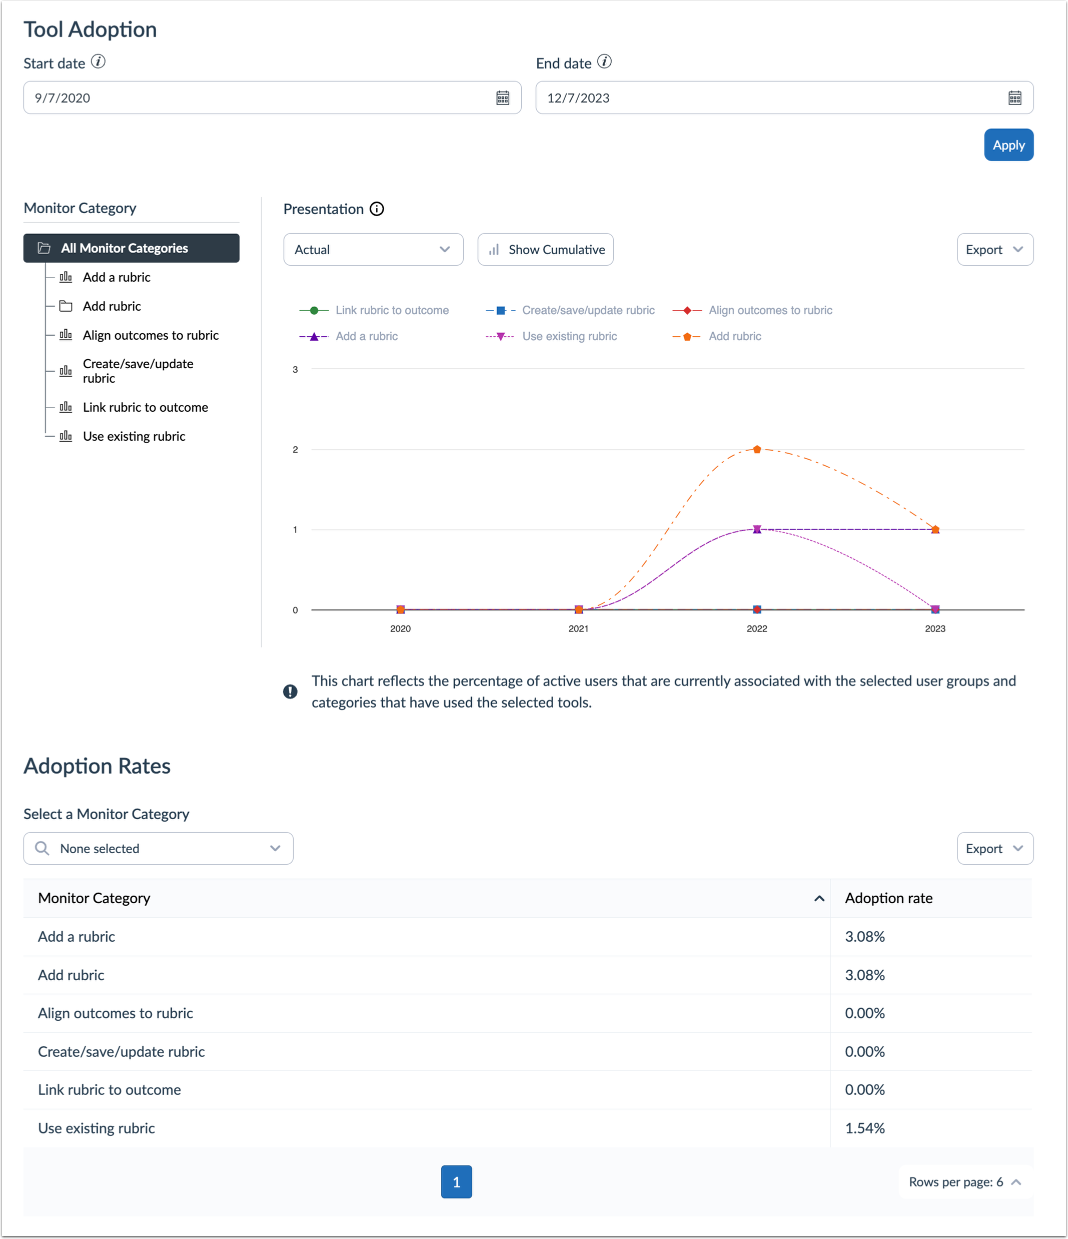Viewport: 1068px width, 1239px height.
Task: Click the search icon in the Monitor Category selector
Action: pos(41,848)
